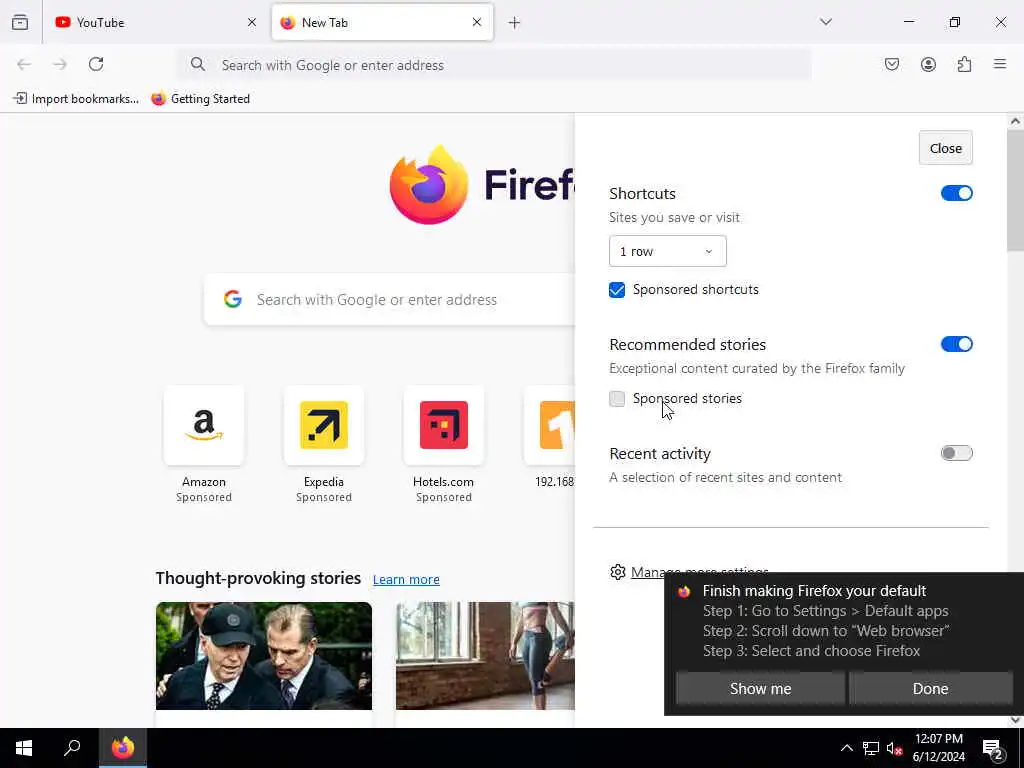Open a new tab with plus button
1024x768 pixels.
pos(514,23)
